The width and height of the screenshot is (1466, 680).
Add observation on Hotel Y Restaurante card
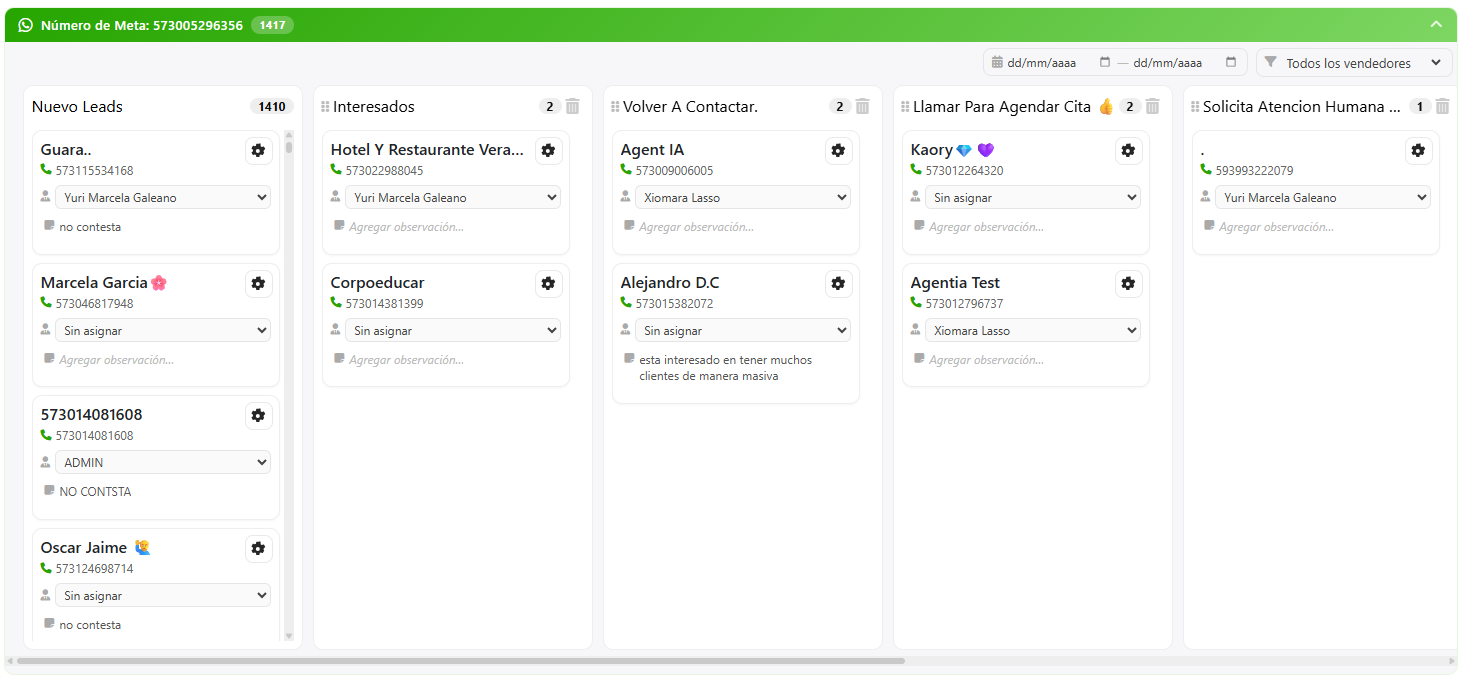(406, 227)
